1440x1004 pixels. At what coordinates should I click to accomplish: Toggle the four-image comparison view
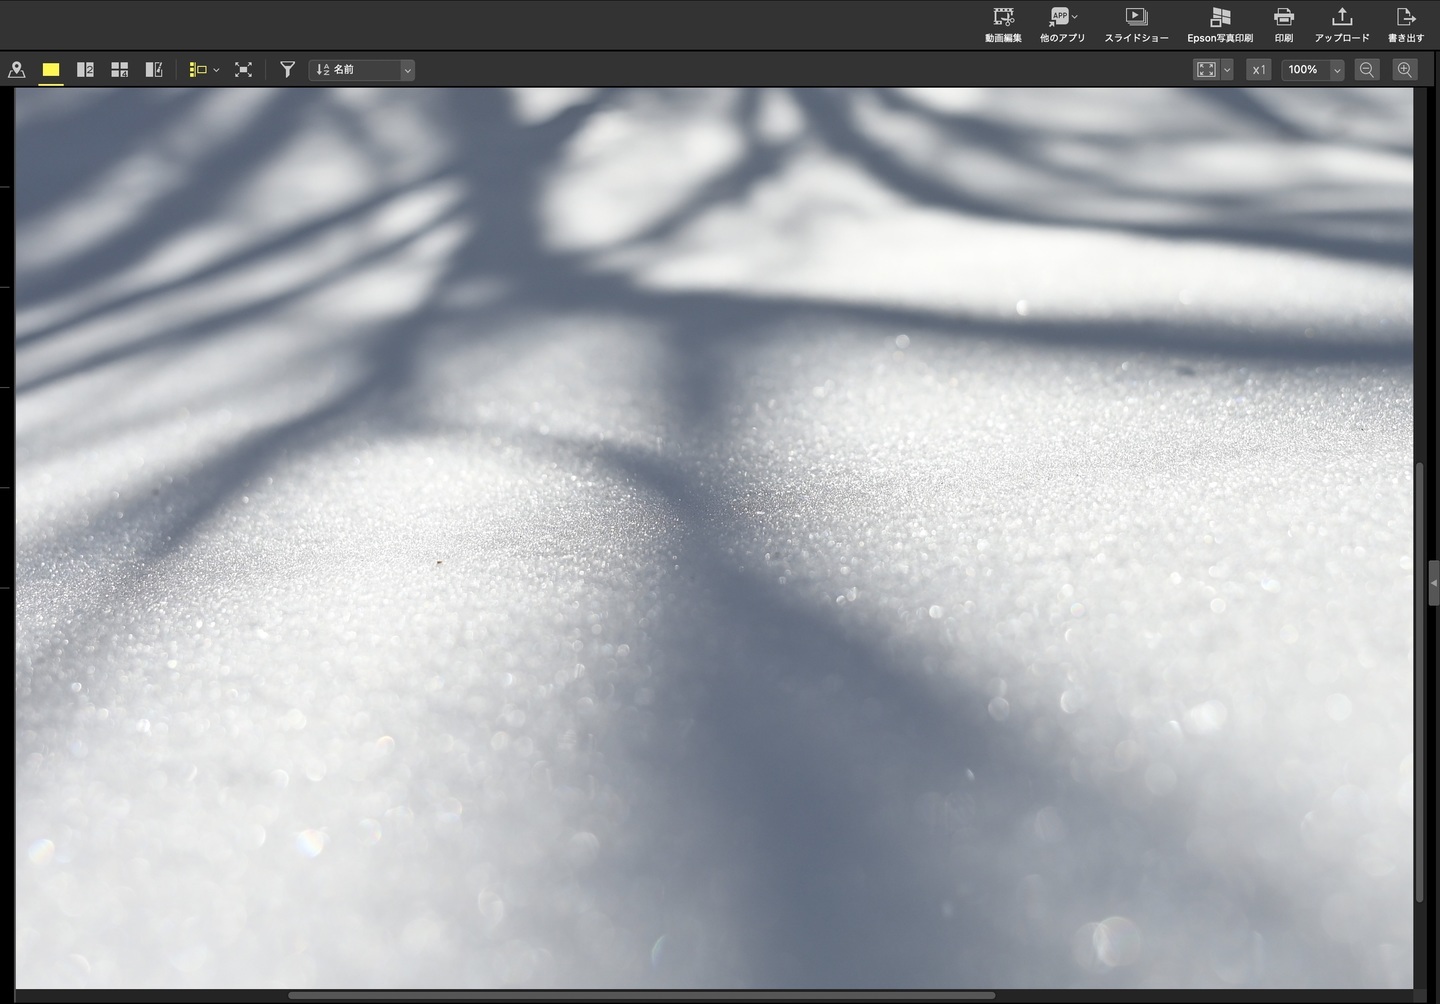(119, 70)
